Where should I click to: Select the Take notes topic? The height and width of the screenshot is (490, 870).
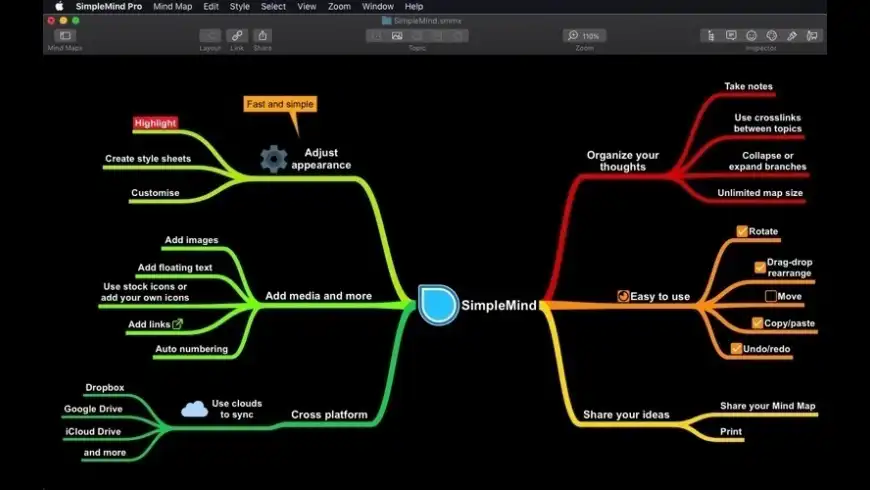point(748,86)
